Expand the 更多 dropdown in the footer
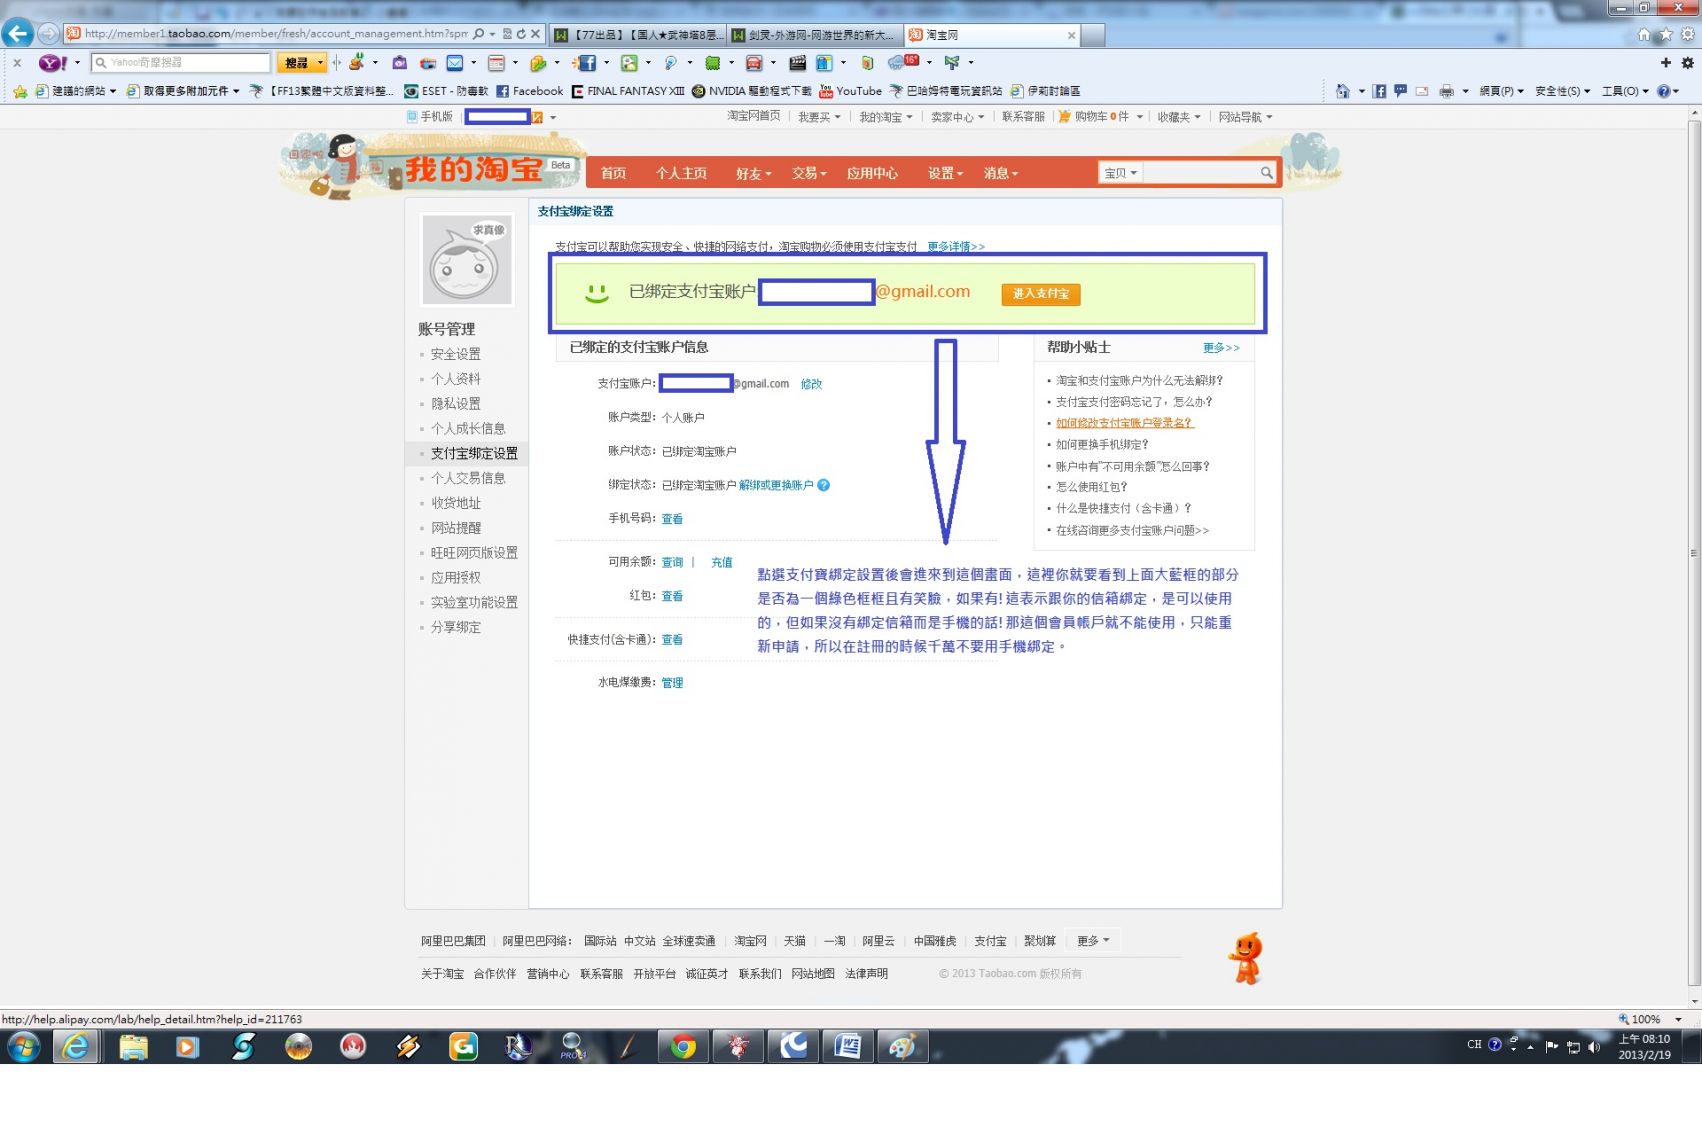This screenshot has width=1702, height=1127. click(x=1092, y=941)
